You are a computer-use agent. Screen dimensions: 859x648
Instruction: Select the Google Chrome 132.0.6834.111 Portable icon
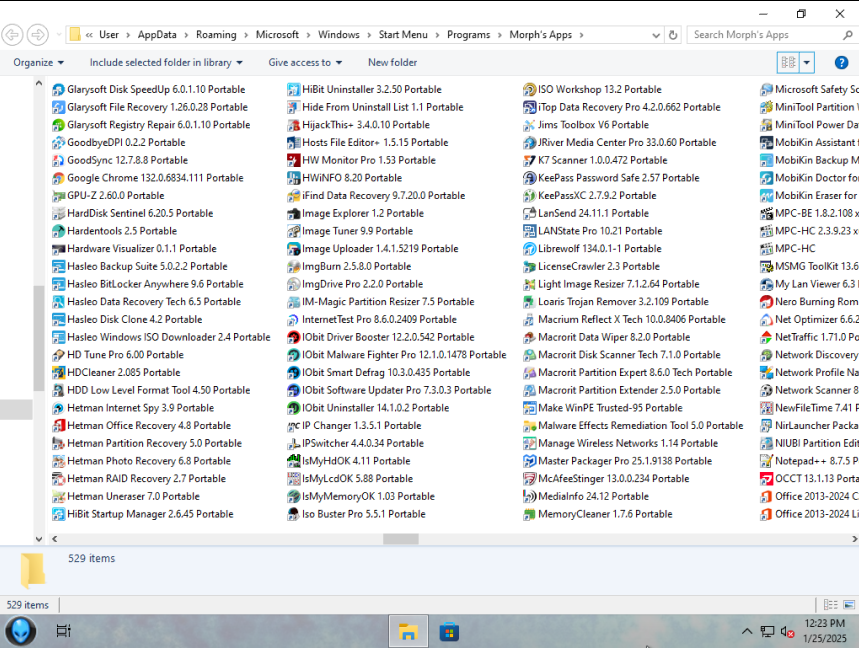(x=58, y=178)
